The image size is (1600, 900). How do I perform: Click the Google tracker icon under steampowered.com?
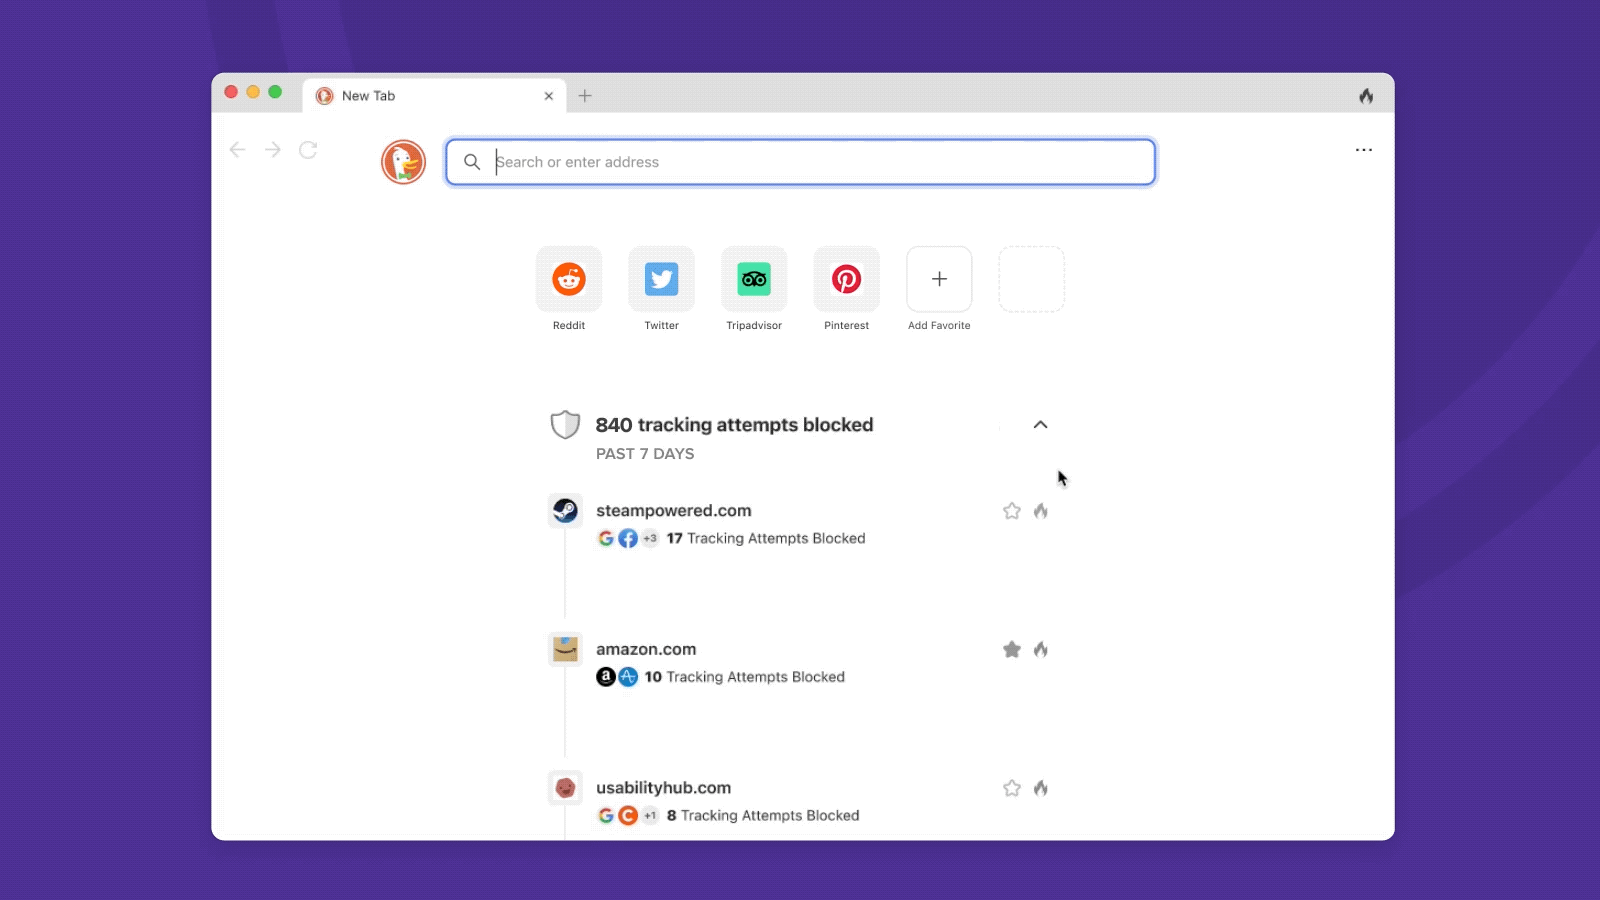point(606,538)
